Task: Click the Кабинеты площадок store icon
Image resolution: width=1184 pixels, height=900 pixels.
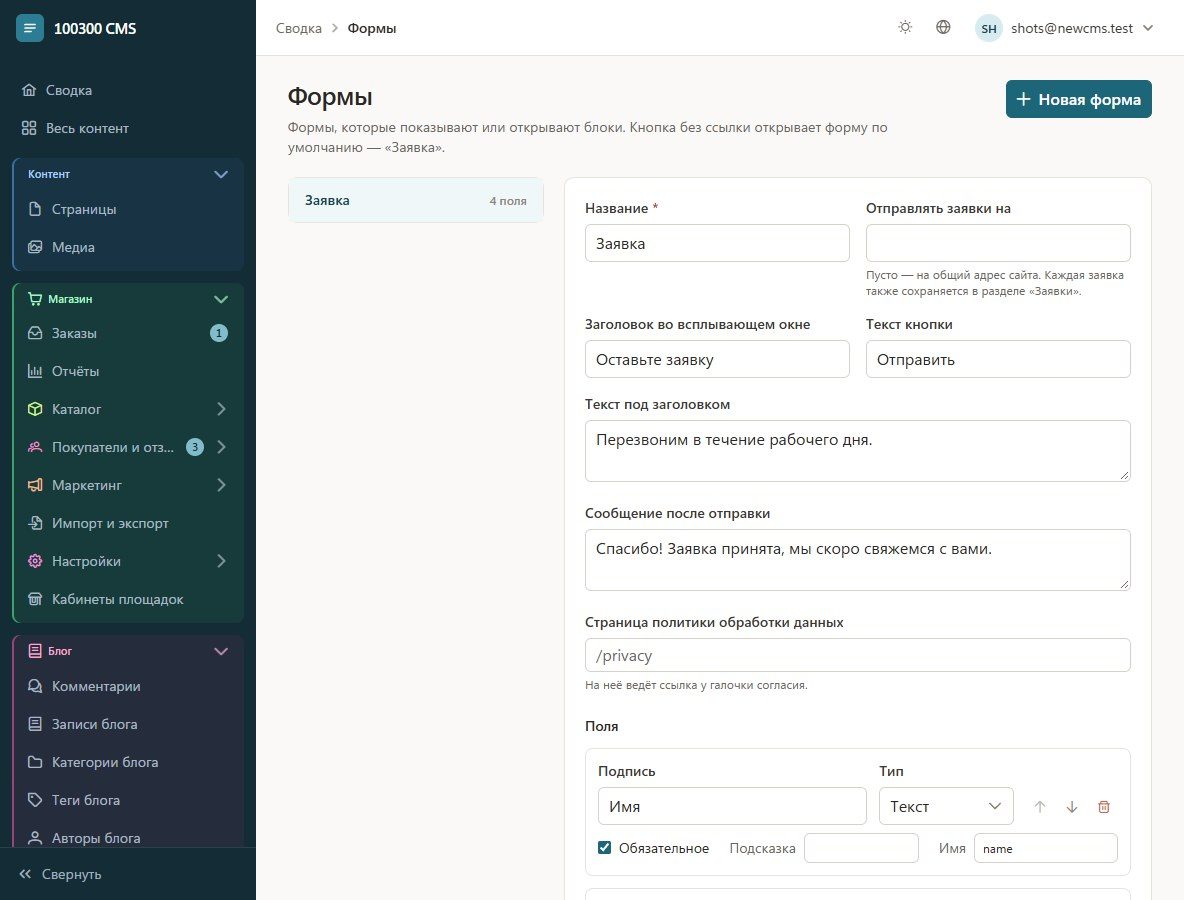Action: pyautogui.click(x=35, y=599)
